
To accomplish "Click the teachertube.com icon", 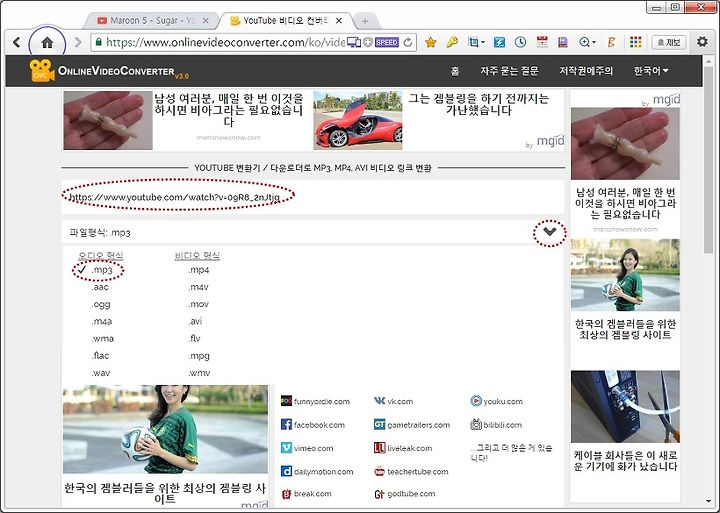I will click(379, 471).
